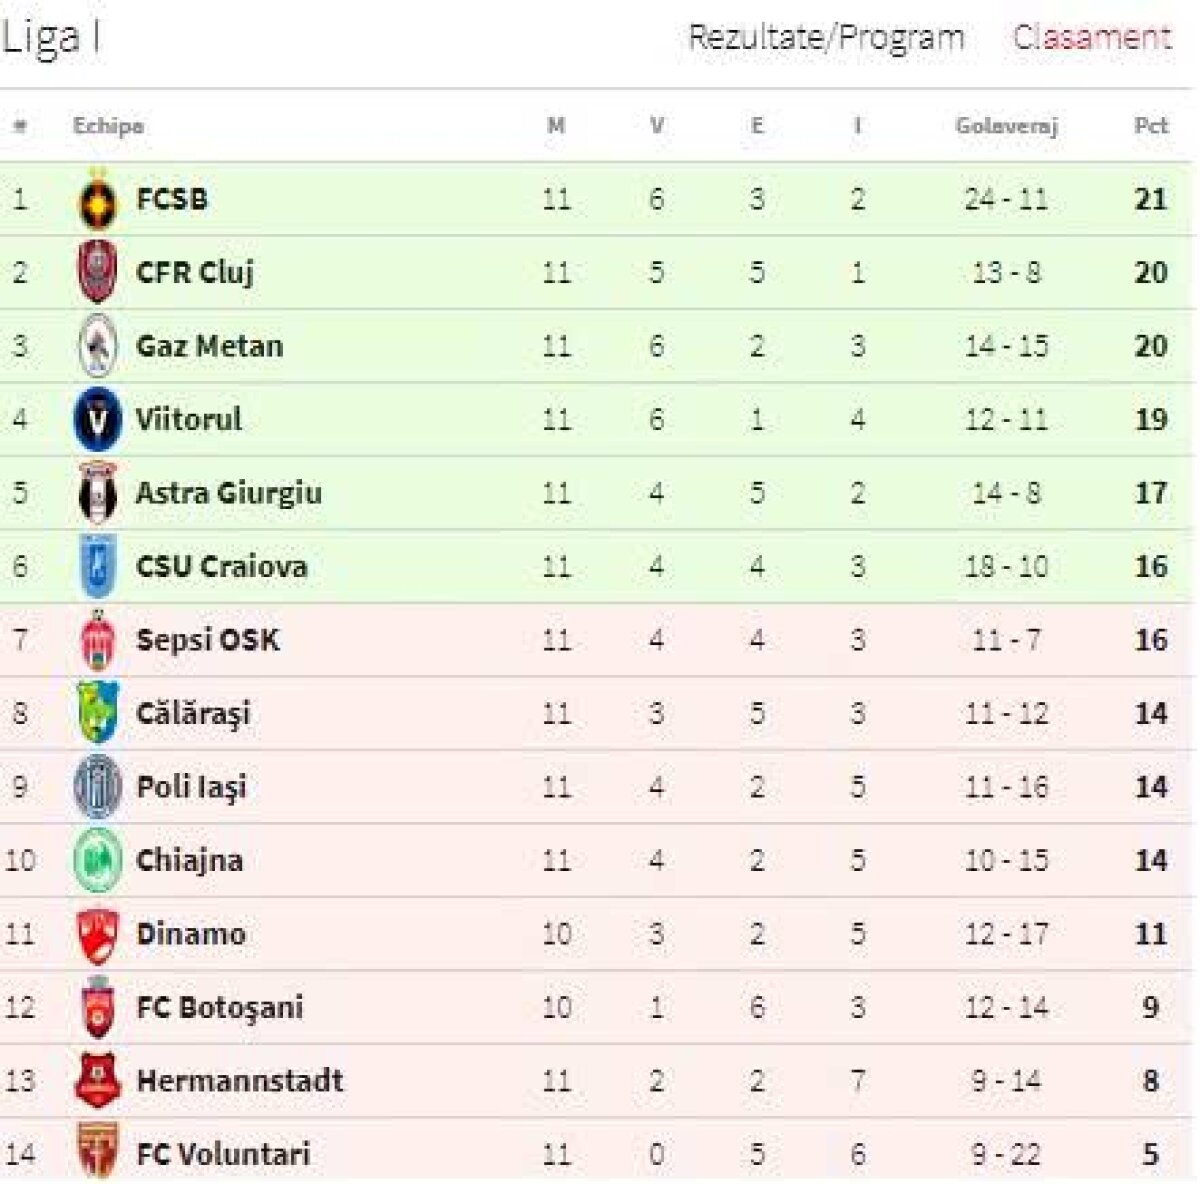This screenshot has height=1184, width=1200.
Task: Click the Golaveraj column header
Action: tap(1006, 126)
